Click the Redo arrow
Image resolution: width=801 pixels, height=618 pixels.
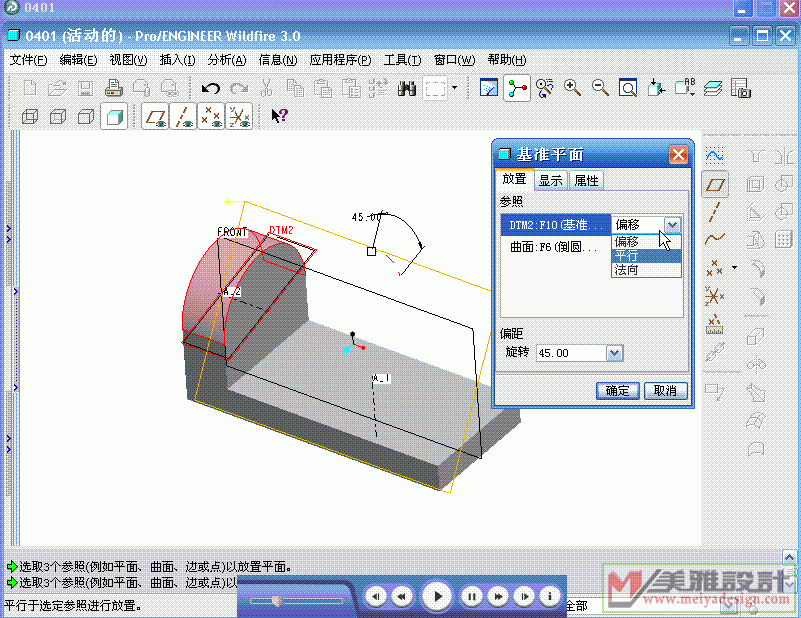[239, 88]
